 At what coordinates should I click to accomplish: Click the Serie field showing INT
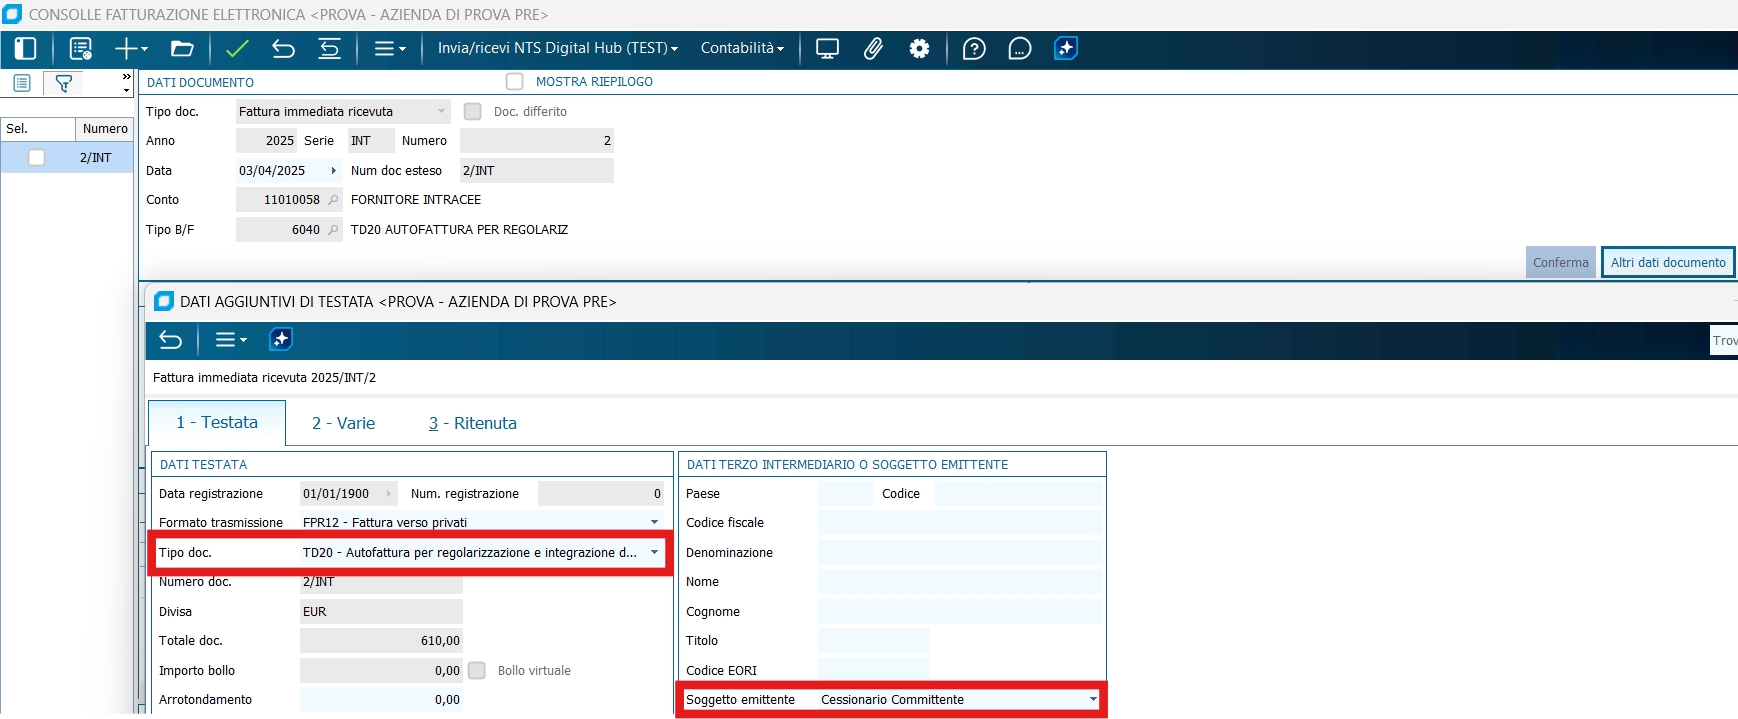click(371, 141)
